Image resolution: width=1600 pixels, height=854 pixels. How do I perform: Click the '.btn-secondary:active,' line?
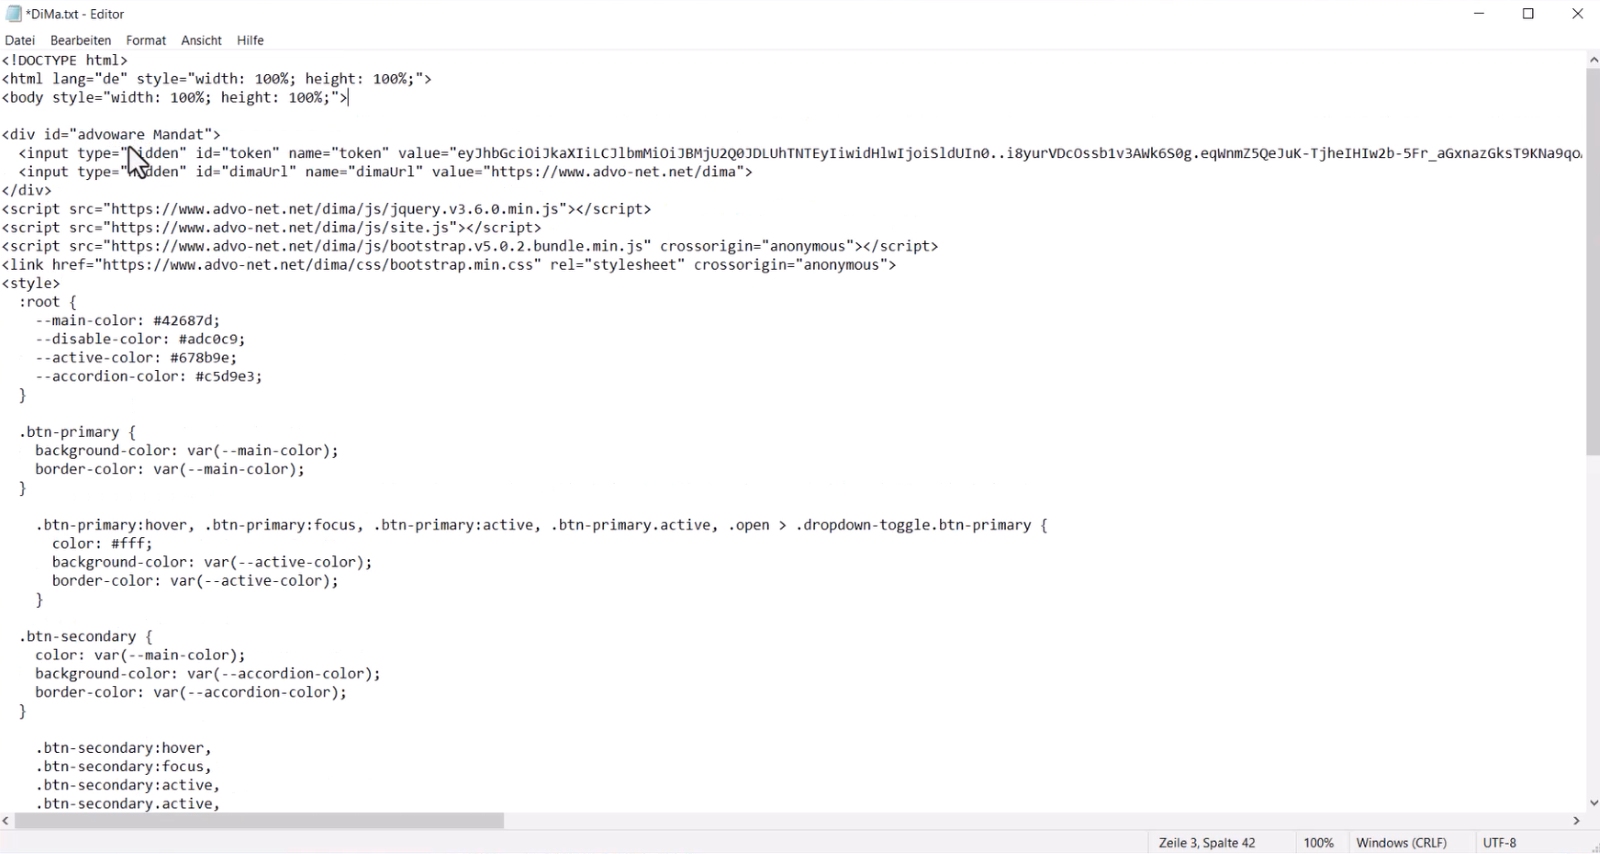pyautogui.click(x=128, y=785)
